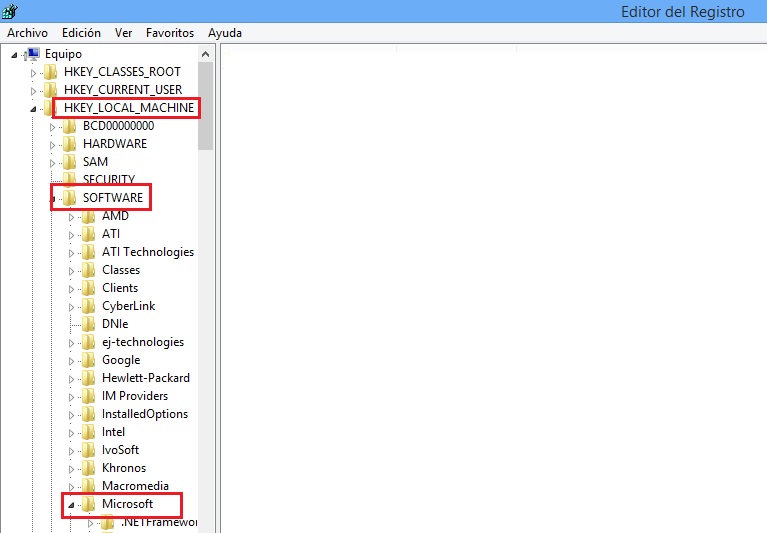Collapse the Microsoft key

point(71,505)
